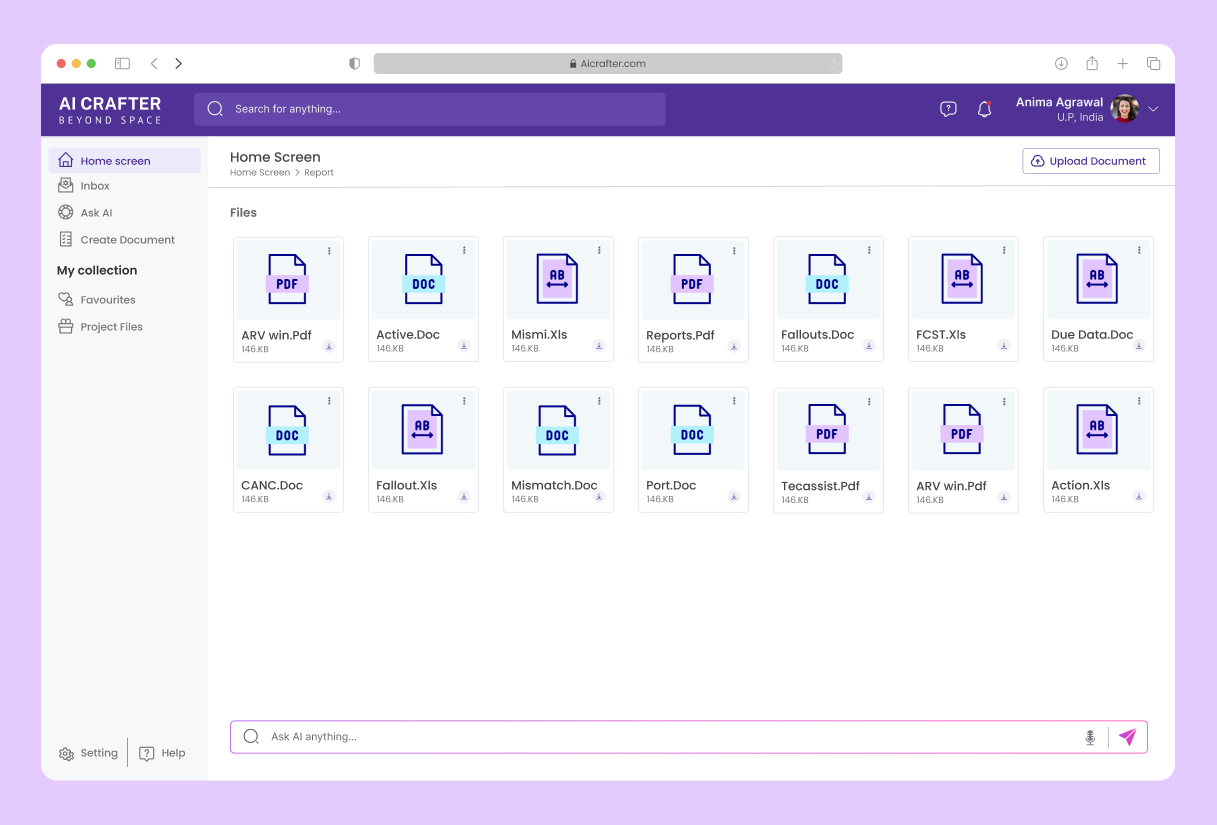Open the three-dot menu on ARV win.Pdf
The image size is (1217, 825).
(x=328, y=249)
